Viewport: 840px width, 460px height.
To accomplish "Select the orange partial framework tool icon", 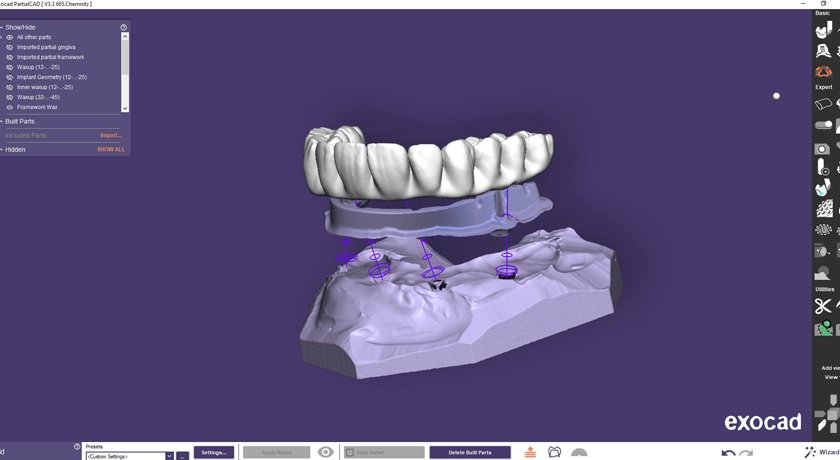I will [823, 72].
